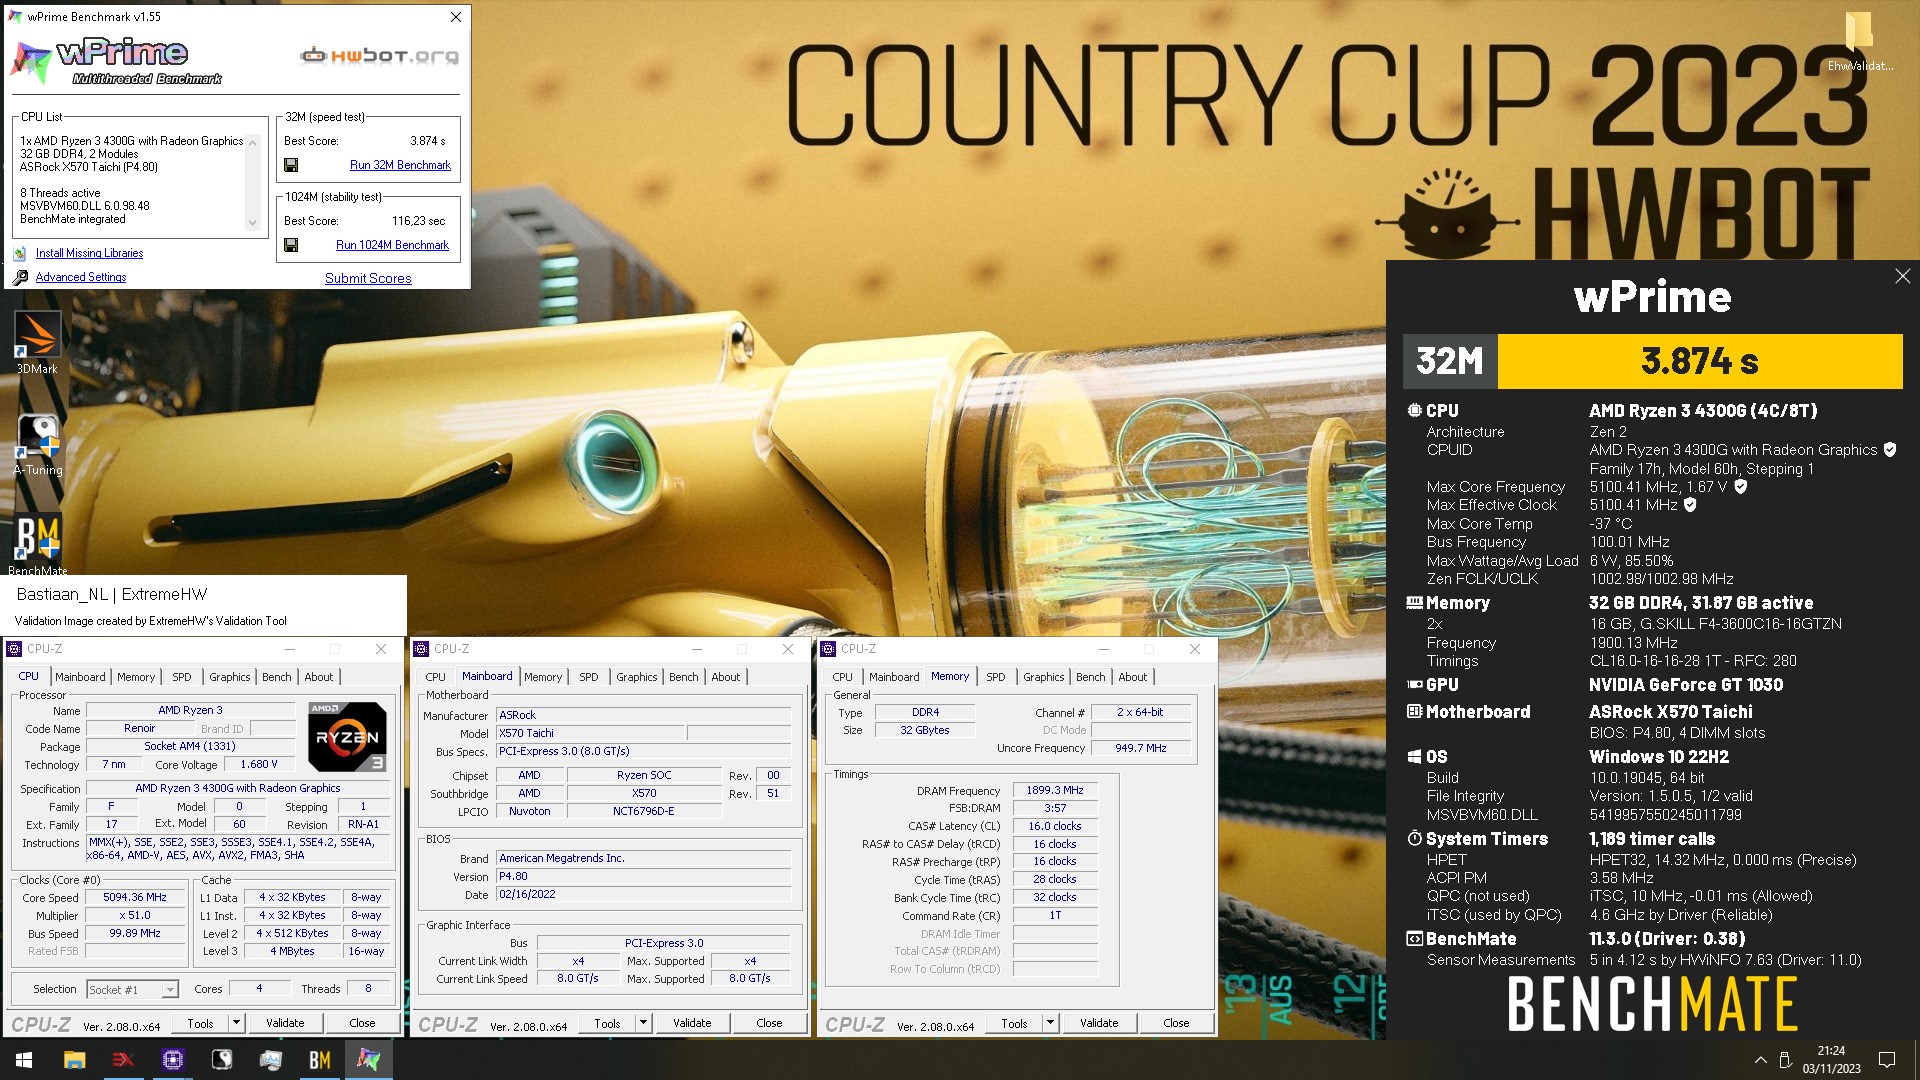Click Run 1024M Benchmark link

392,245
